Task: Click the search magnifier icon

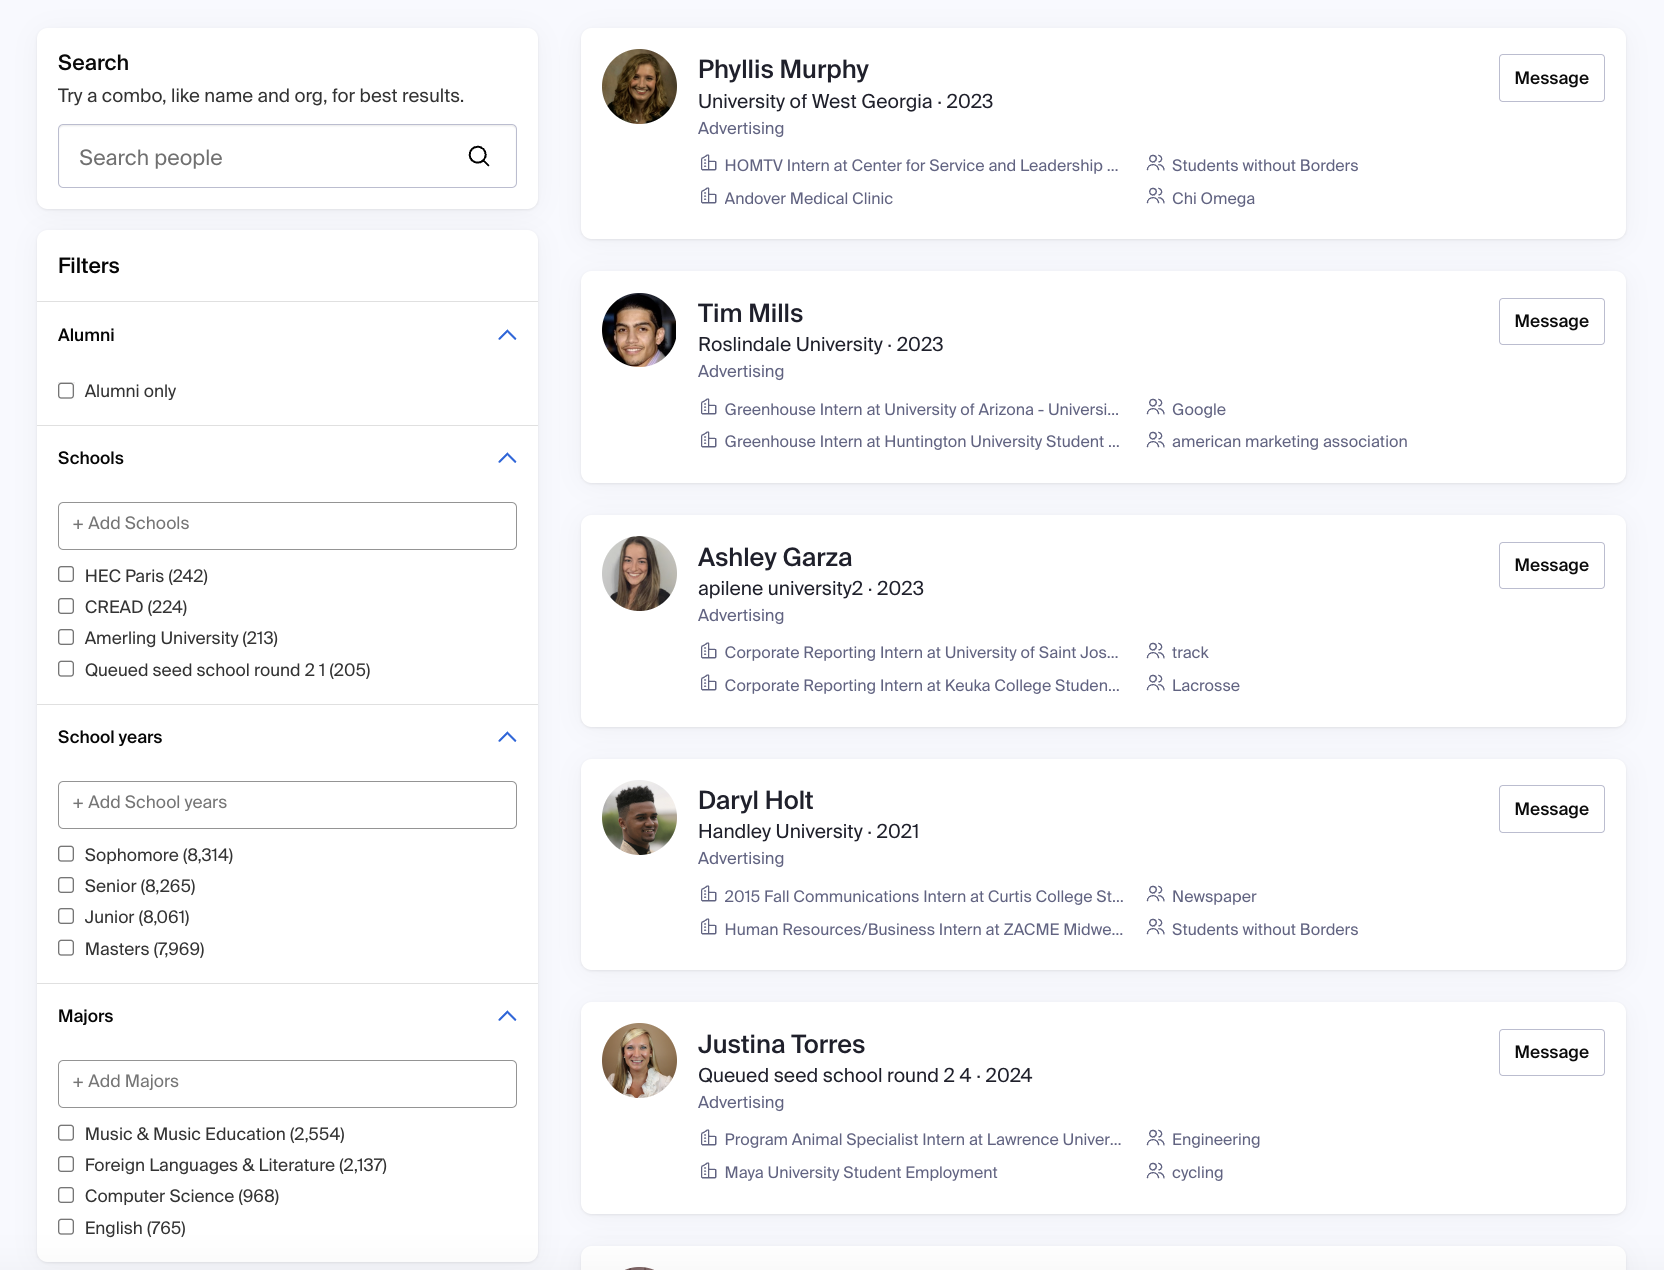Action: [478, 156]
